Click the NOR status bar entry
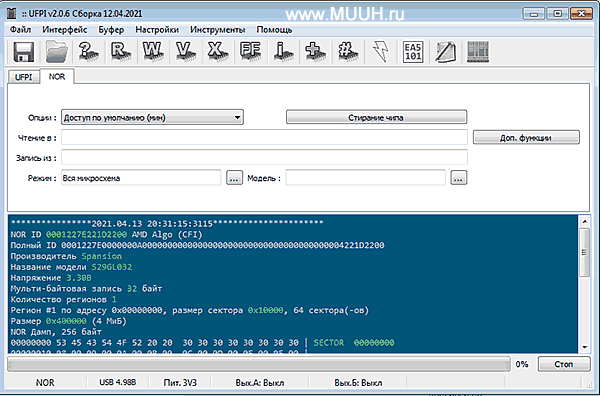Image resolution: width=600 pixels, height=396 pixels. point(45,383)
